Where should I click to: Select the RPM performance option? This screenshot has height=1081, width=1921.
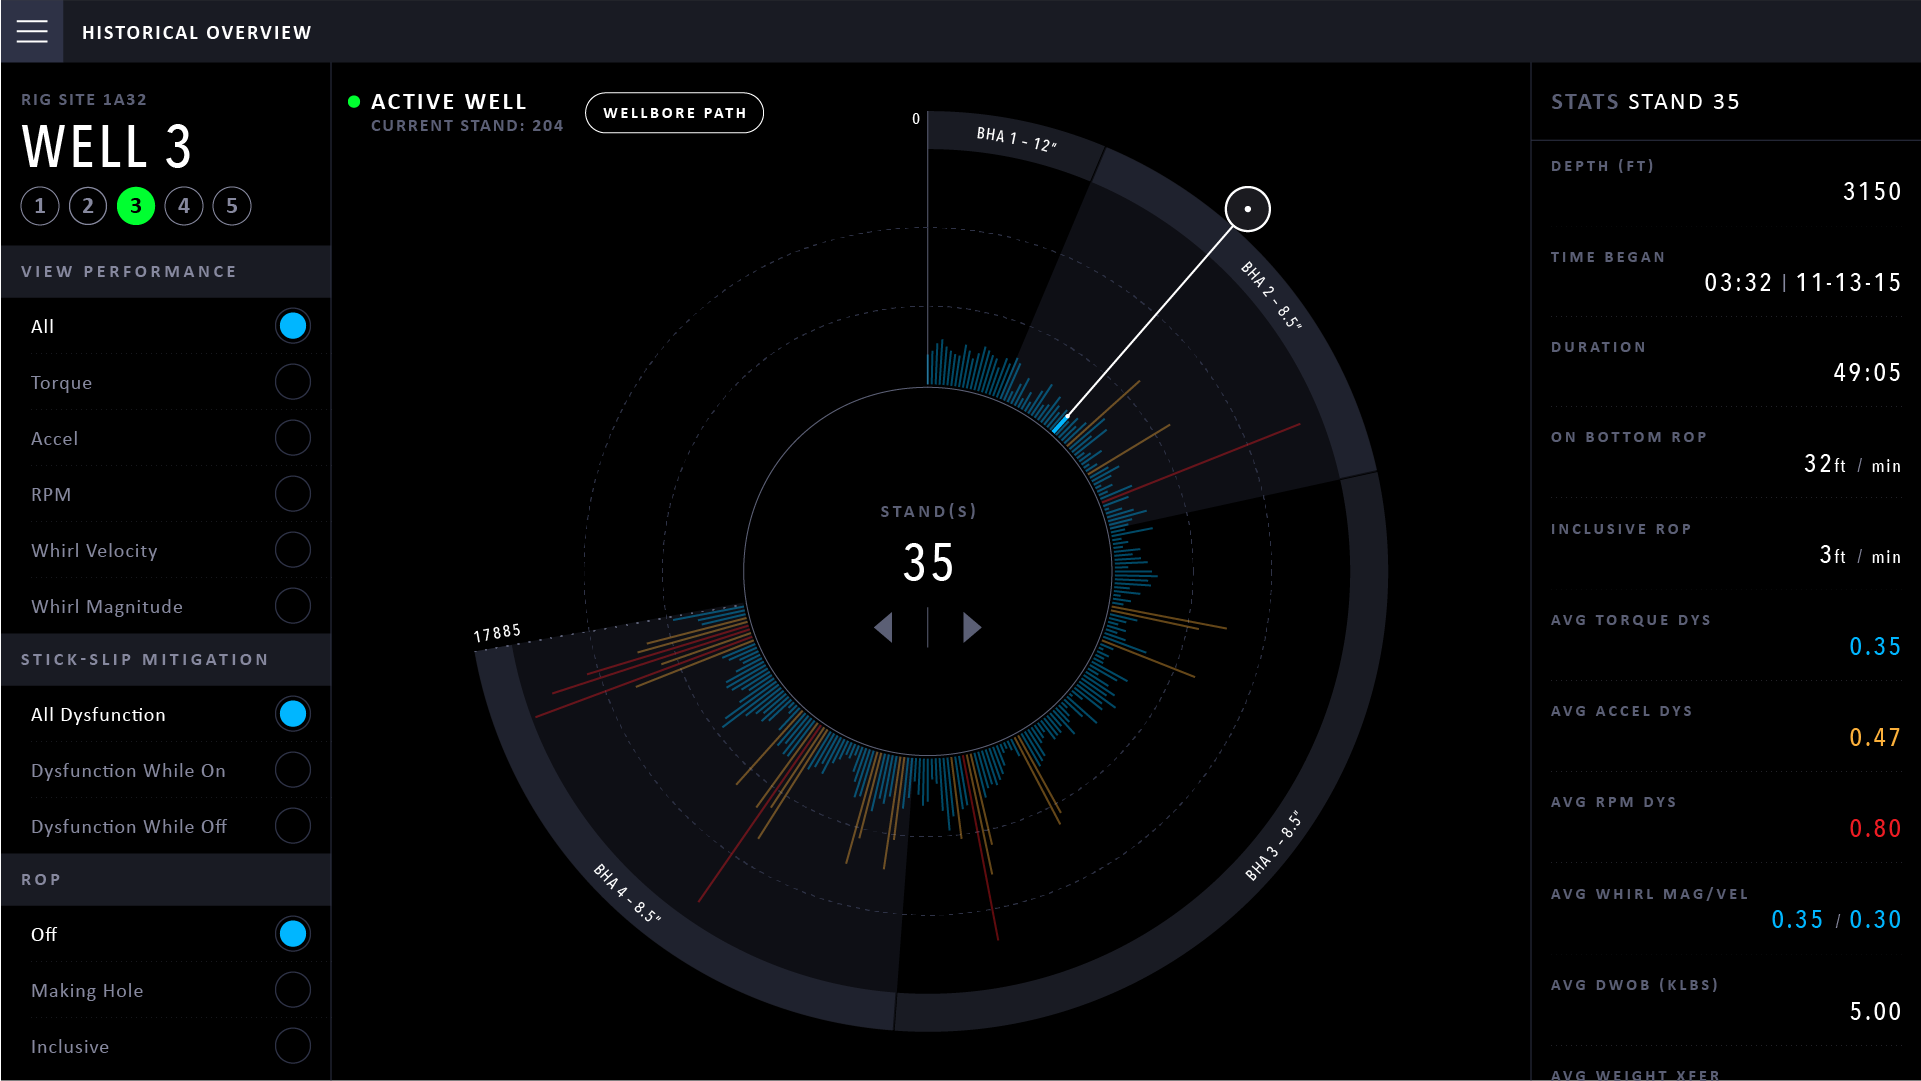(292, 494)
